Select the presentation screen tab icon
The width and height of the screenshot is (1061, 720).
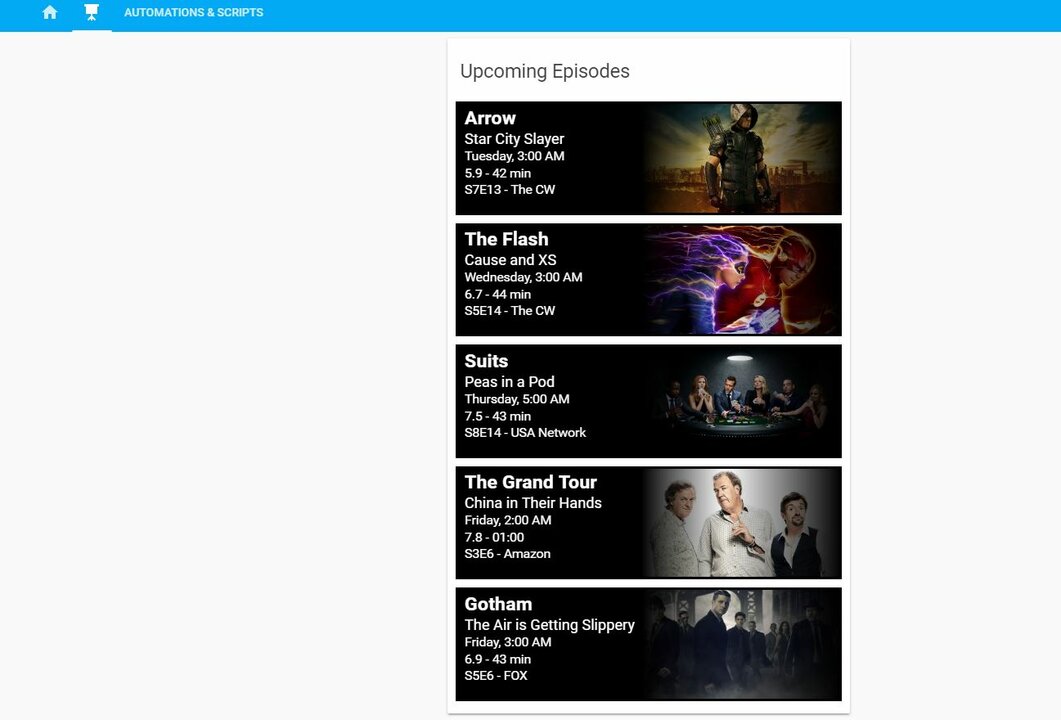click(91, 12)
